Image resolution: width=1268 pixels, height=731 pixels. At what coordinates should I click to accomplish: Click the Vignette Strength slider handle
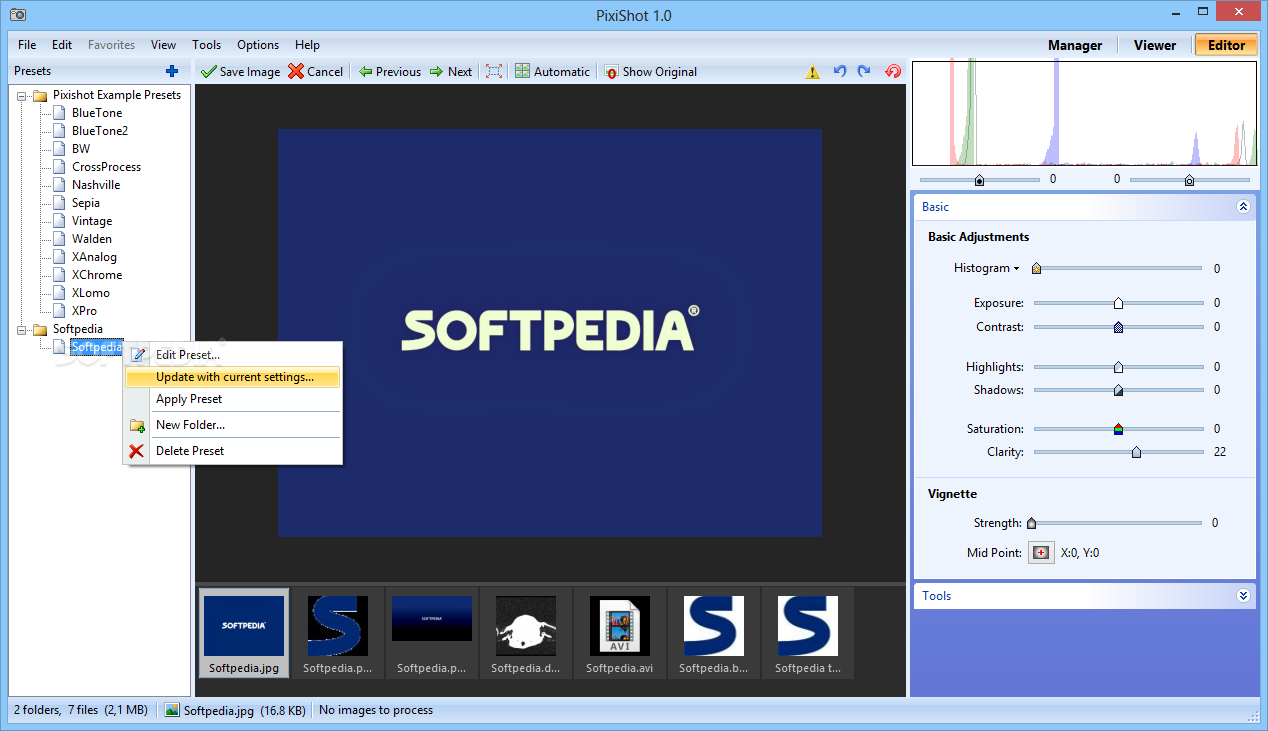tap(1032, 523)
